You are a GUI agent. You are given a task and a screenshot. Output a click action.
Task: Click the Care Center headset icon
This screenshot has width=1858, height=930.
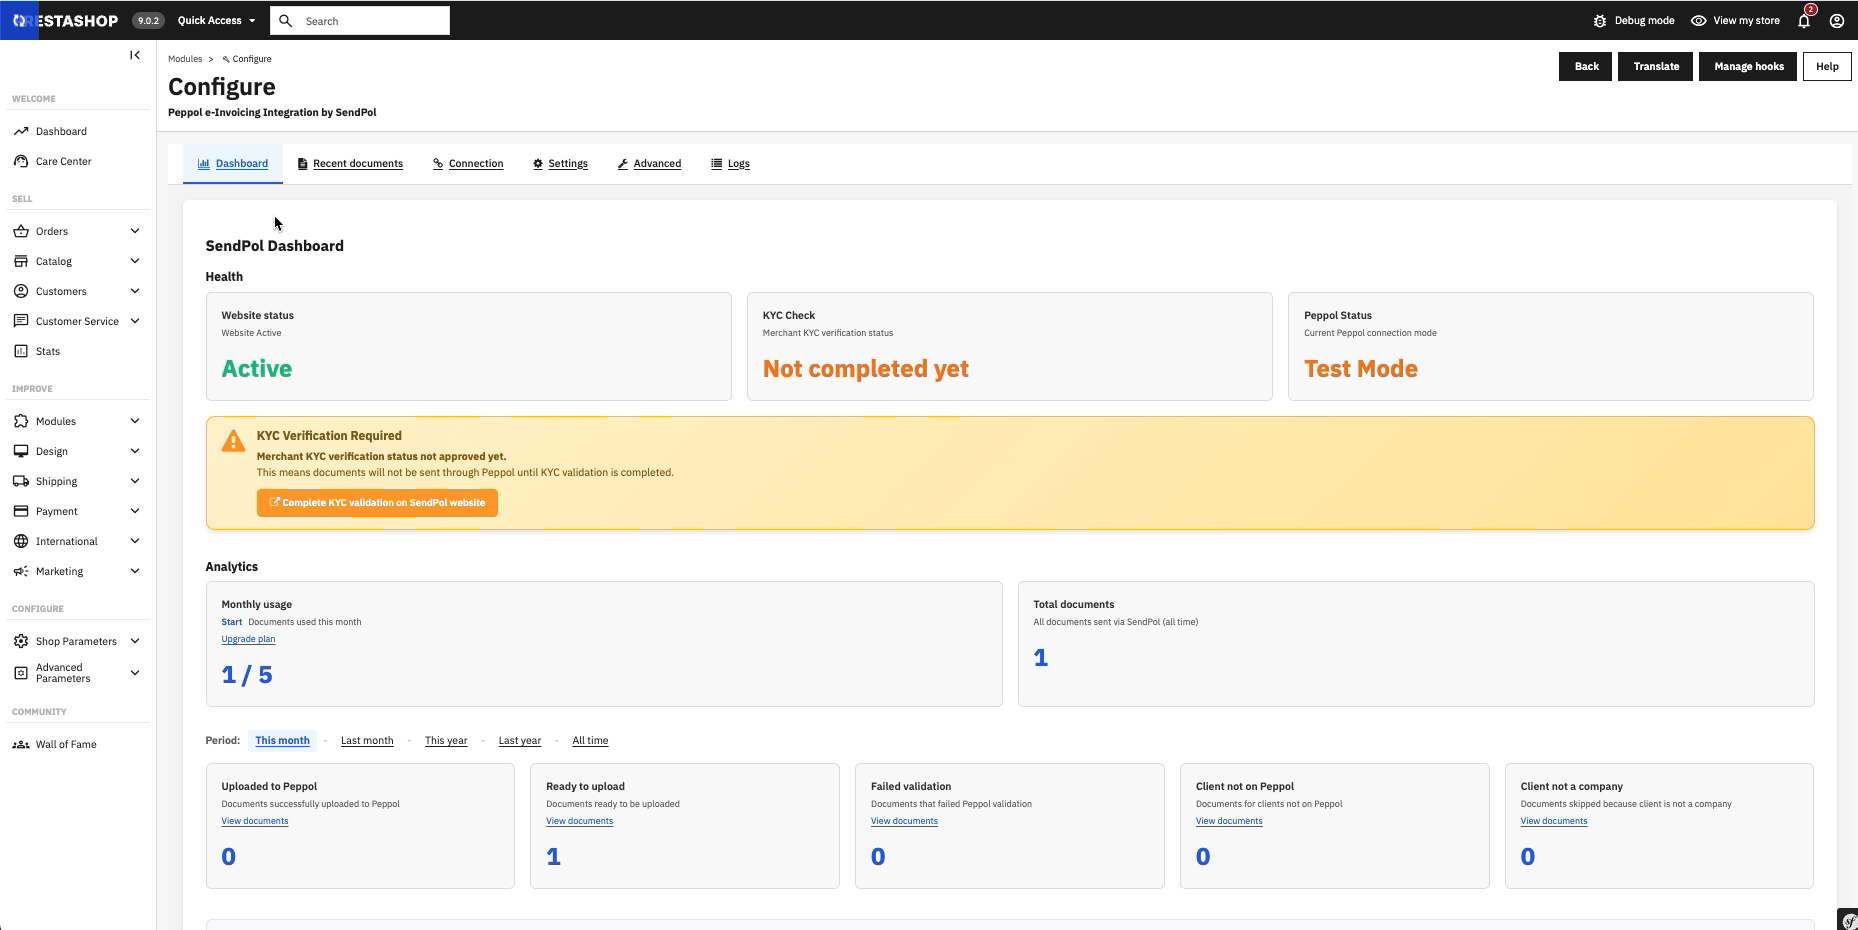coord(21,161)
